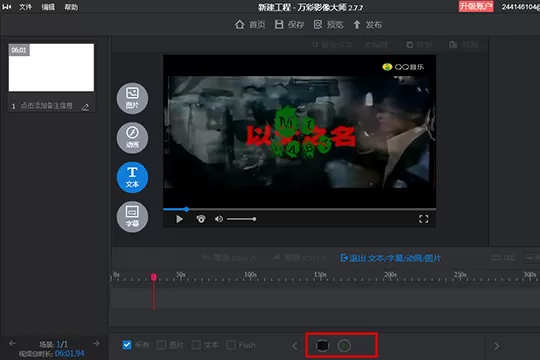Image resolution: width=540 pixels, height=360 pixels.
Task: Toggle the 所有 (all) checkbox
Action: pyautogui.click(x=127, y=345)
